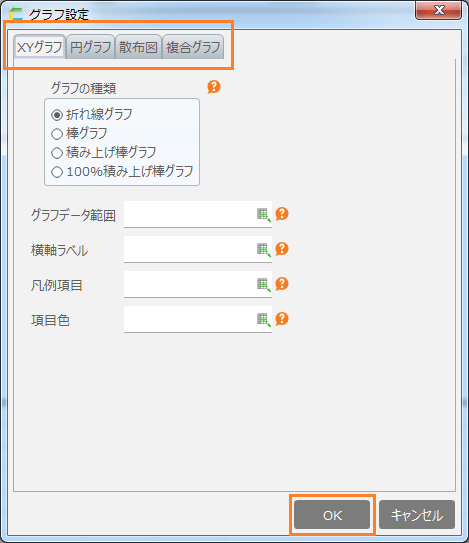The image size is (469, 543).
Task: Open help for グラフの種類
Action: [x=214, y=87]
